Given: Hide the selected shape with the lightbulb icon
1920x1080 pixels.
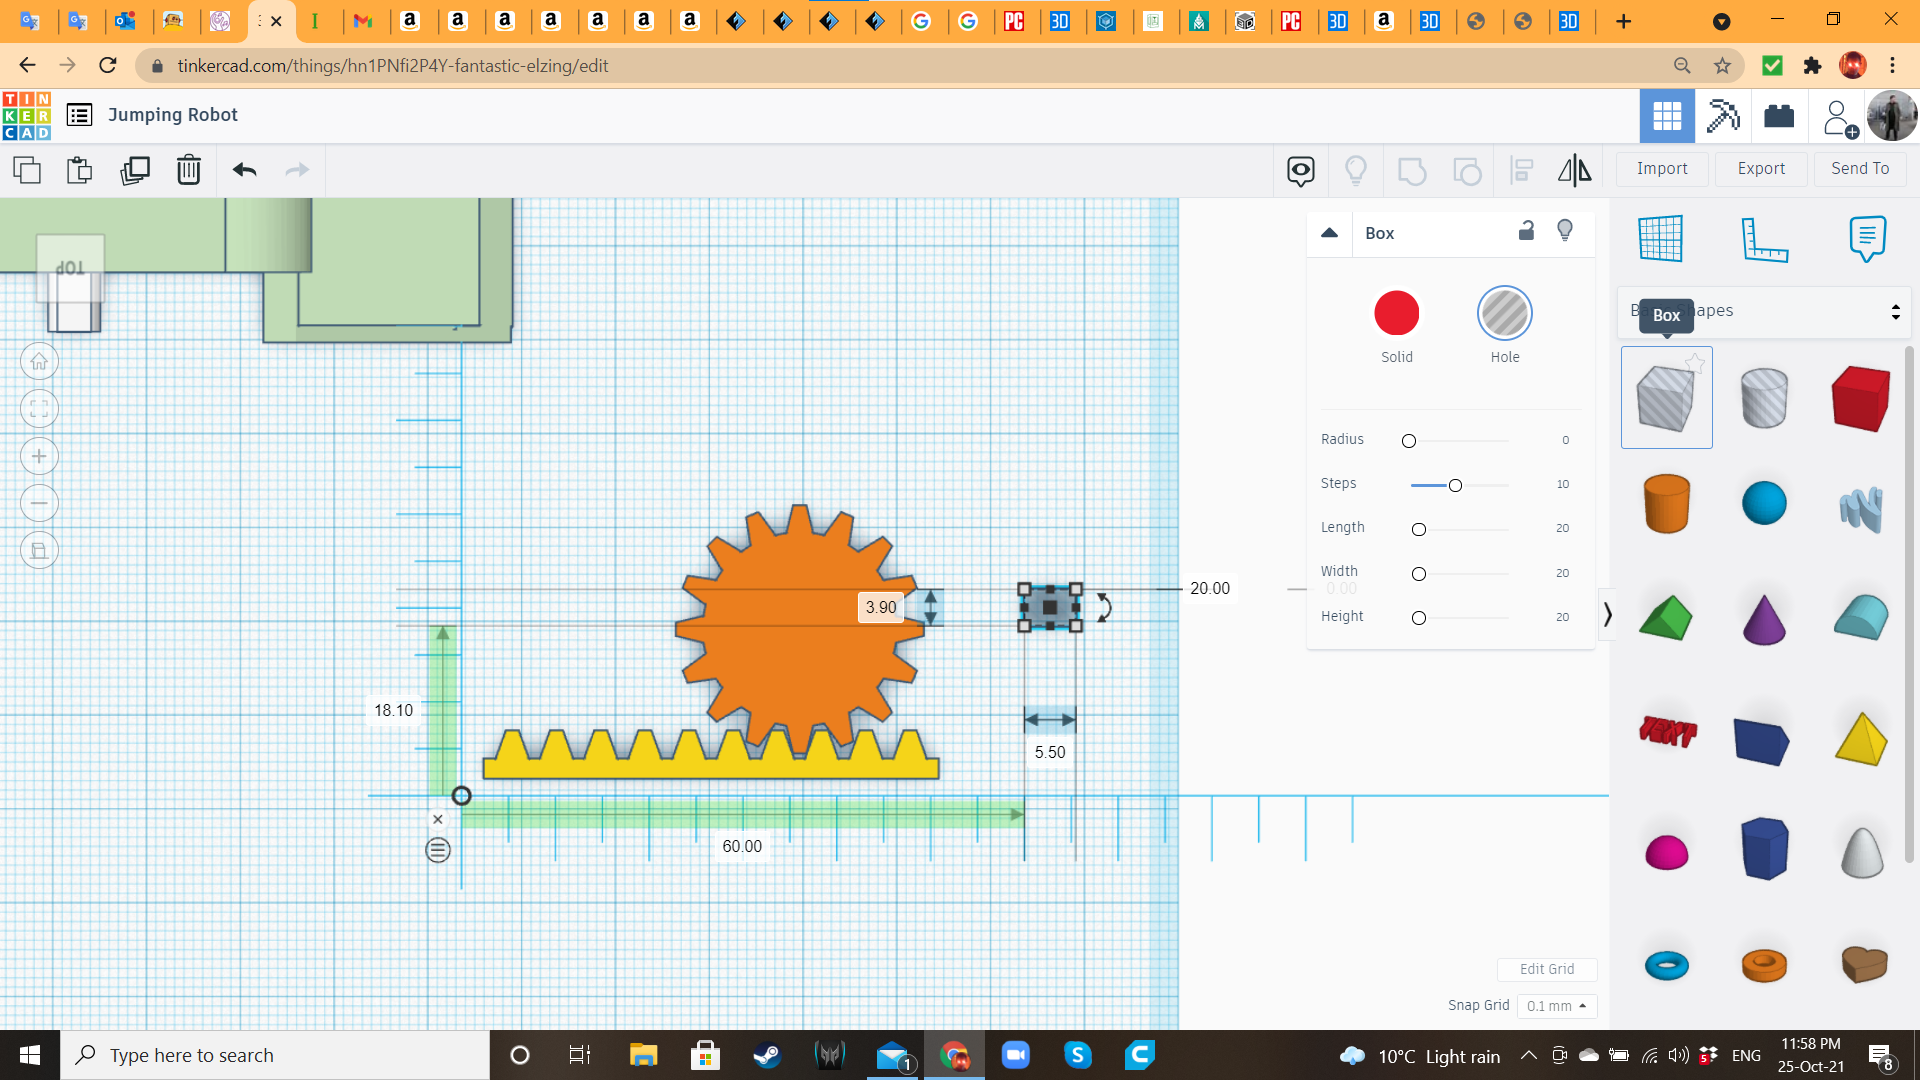Looking at the screenshot, I should point(1565,231).
